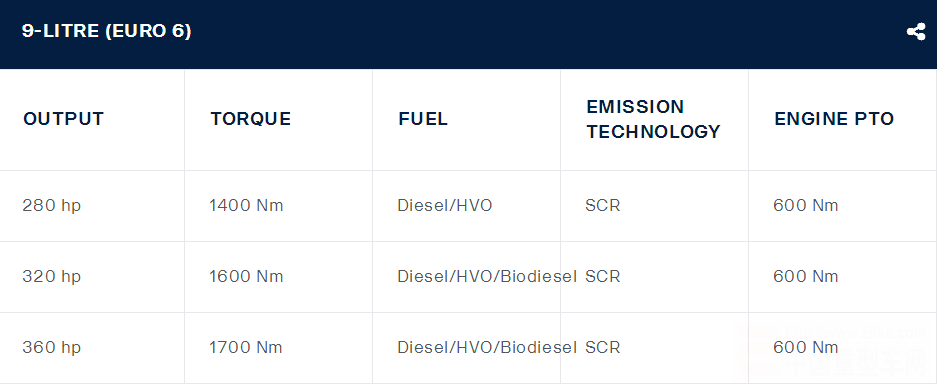Click the share icon in header
The image size is (937, 386).
(915, 32)
